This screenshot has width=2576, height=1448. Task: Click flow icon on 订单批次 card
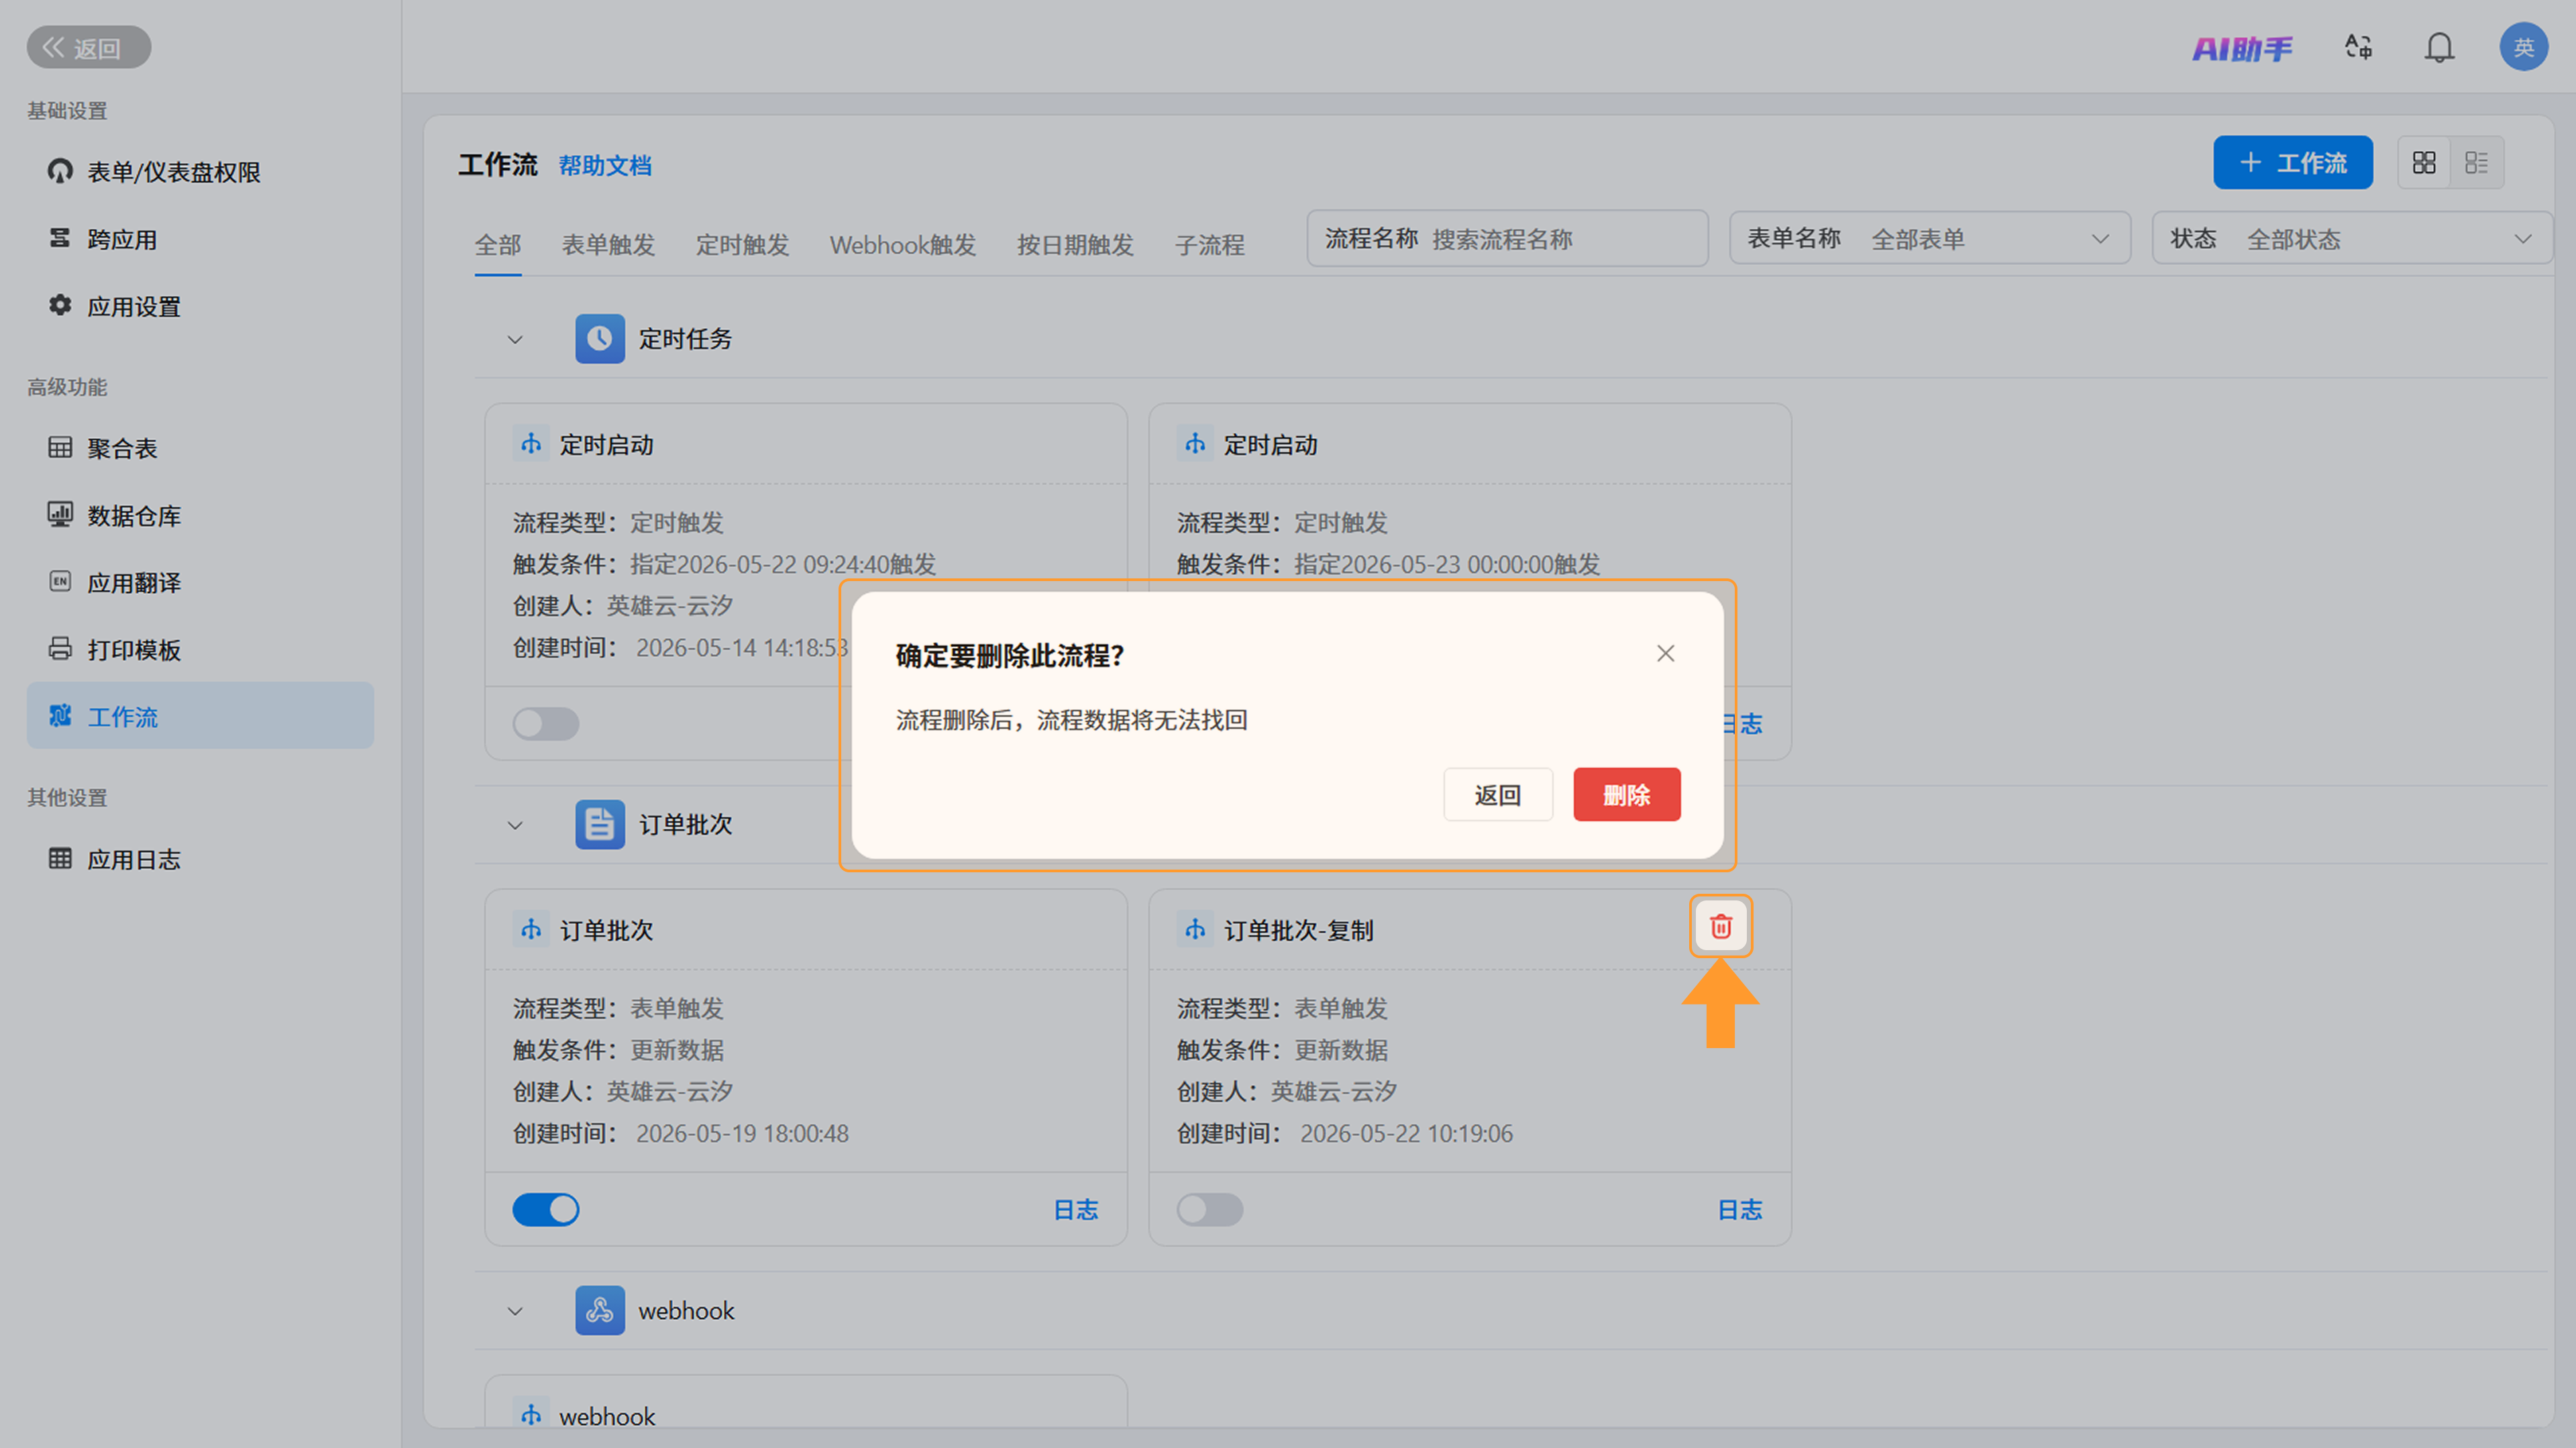[x=531, y=930]
